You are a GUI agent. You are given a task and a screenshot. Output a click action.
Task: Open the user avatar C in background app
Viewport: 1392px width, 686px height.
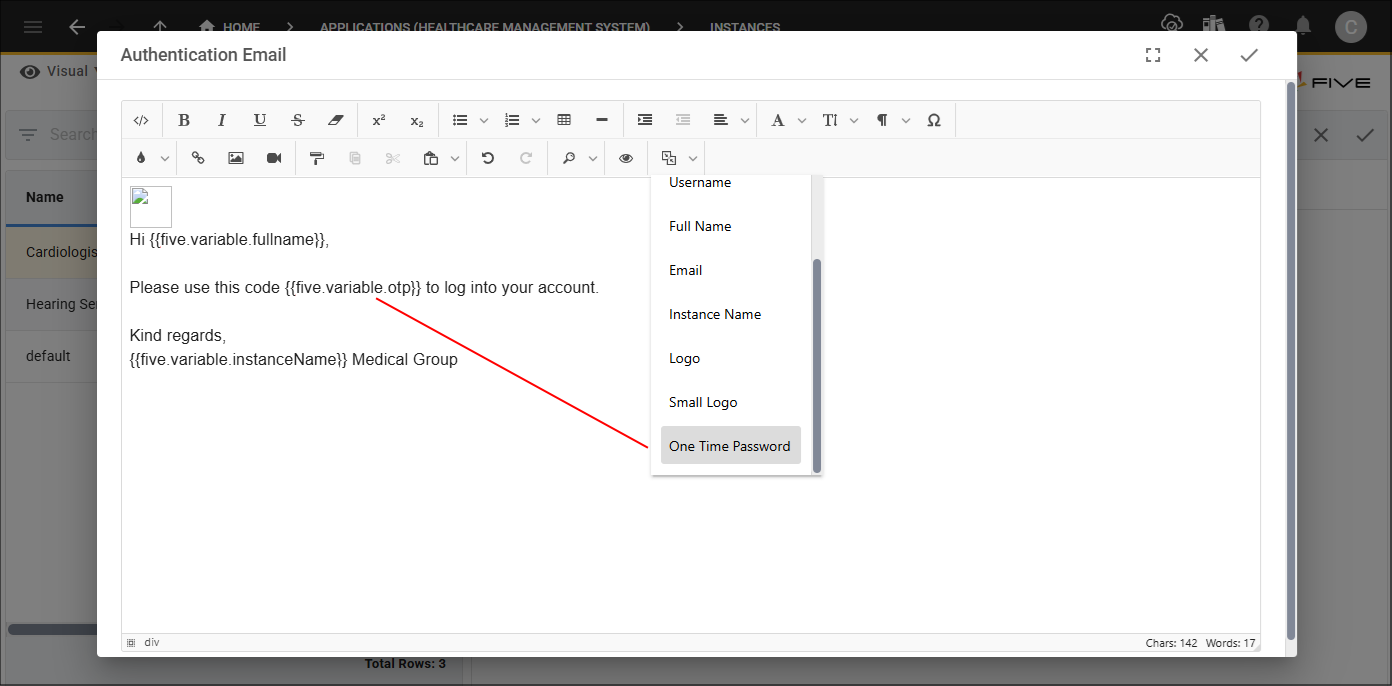[x=1351, y=27]
